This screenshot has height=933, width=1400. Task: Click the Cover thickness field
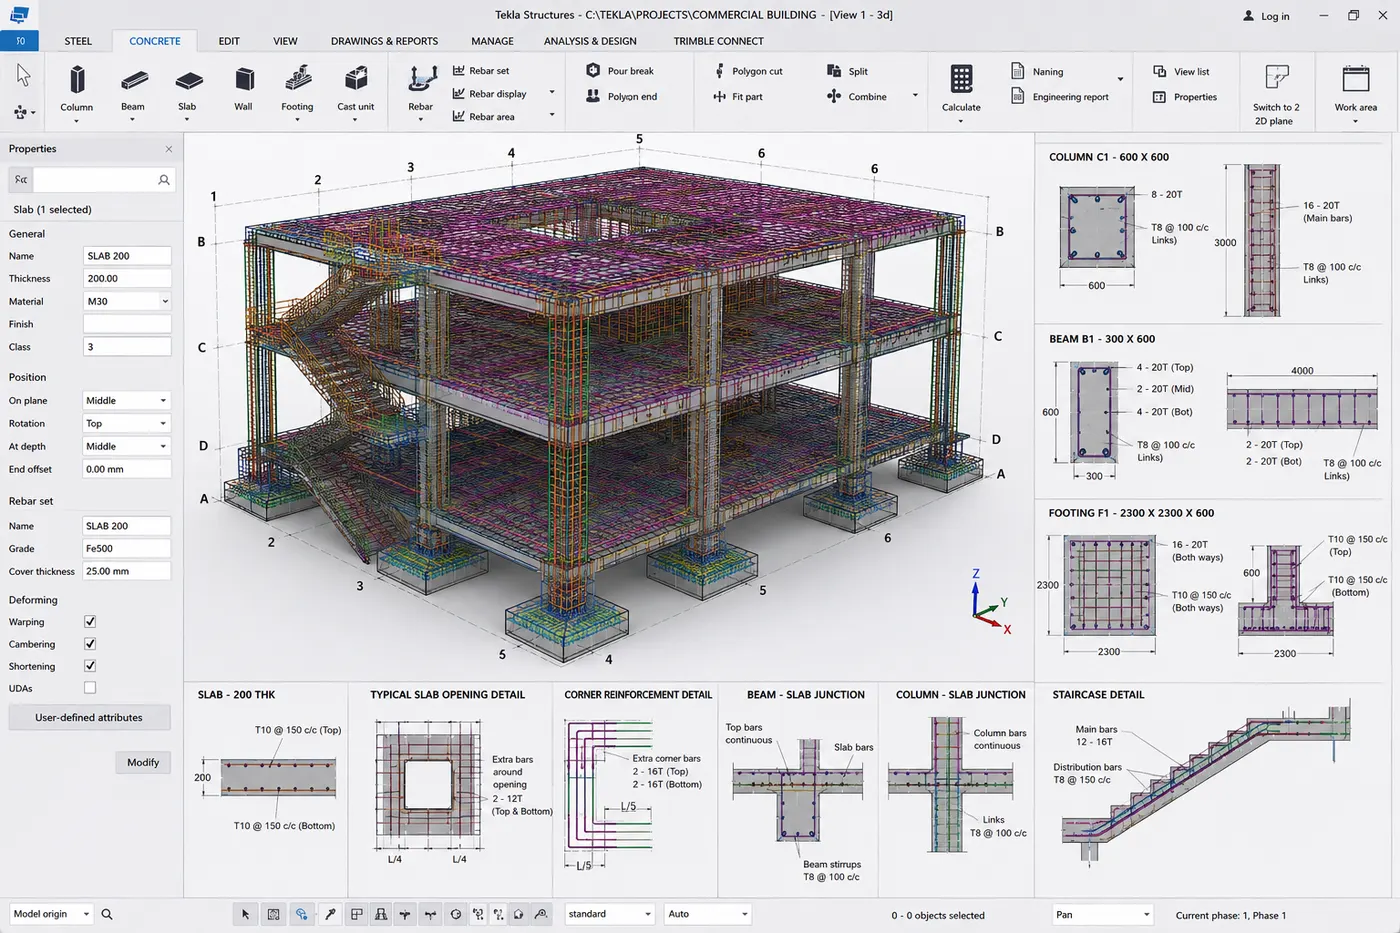click(127, 571)
